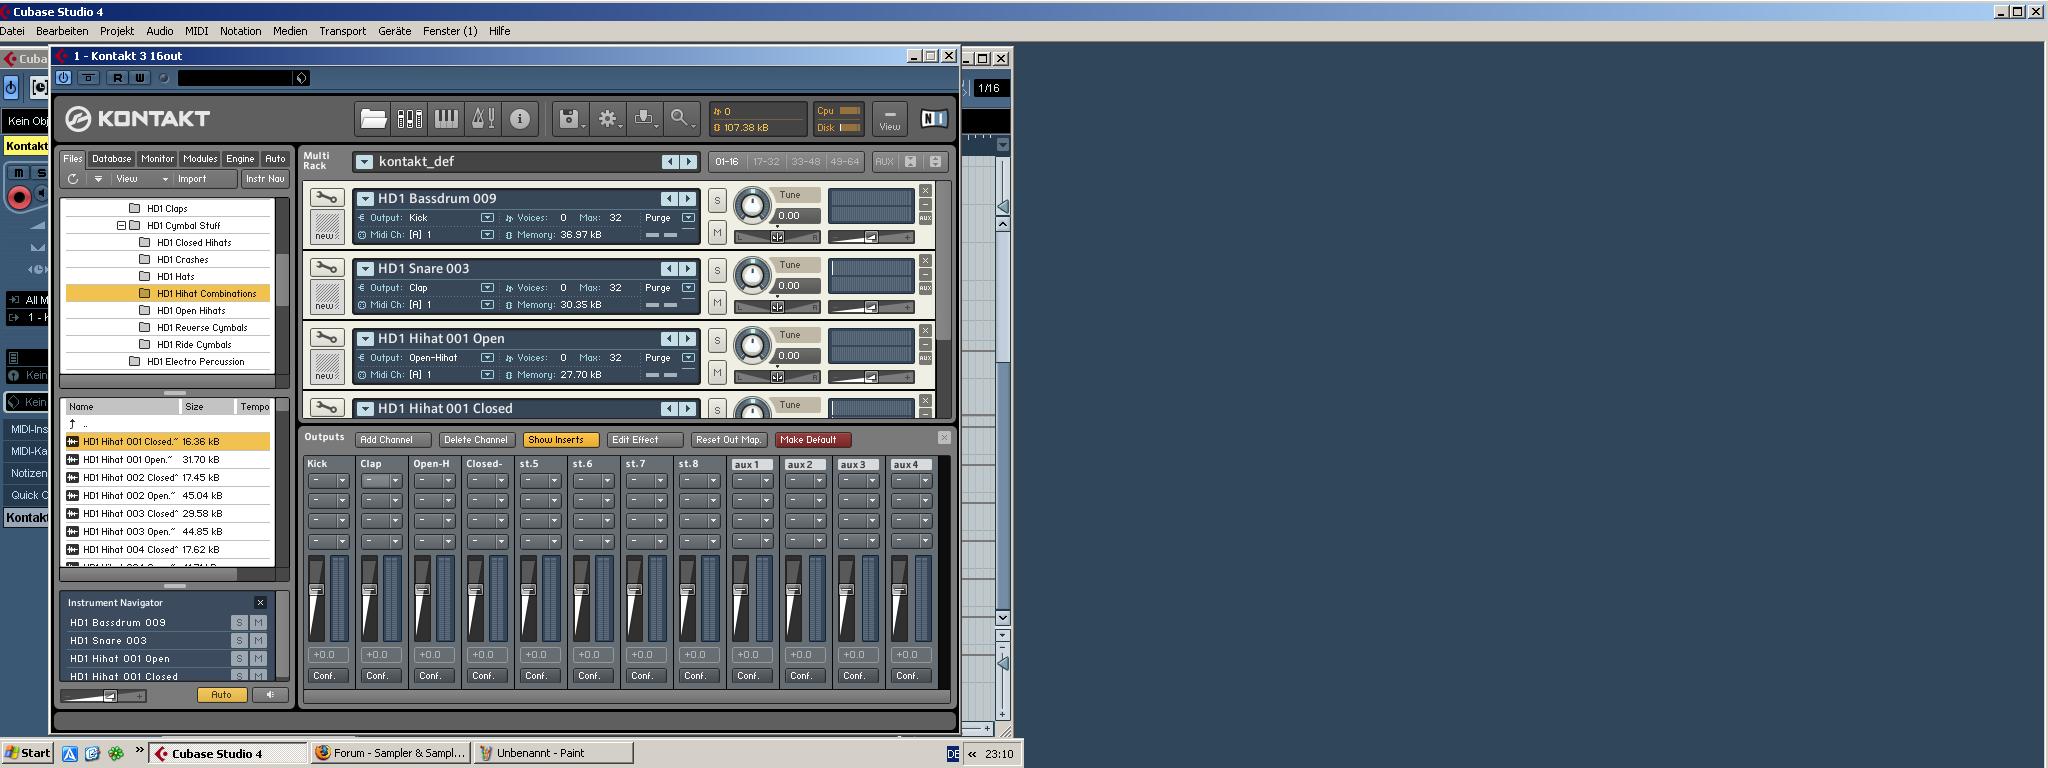Image resolution: width=2048 pixels, height=768 pixels.
Task: Open the Geräte menu in Cubase
Action: [394, 31]
